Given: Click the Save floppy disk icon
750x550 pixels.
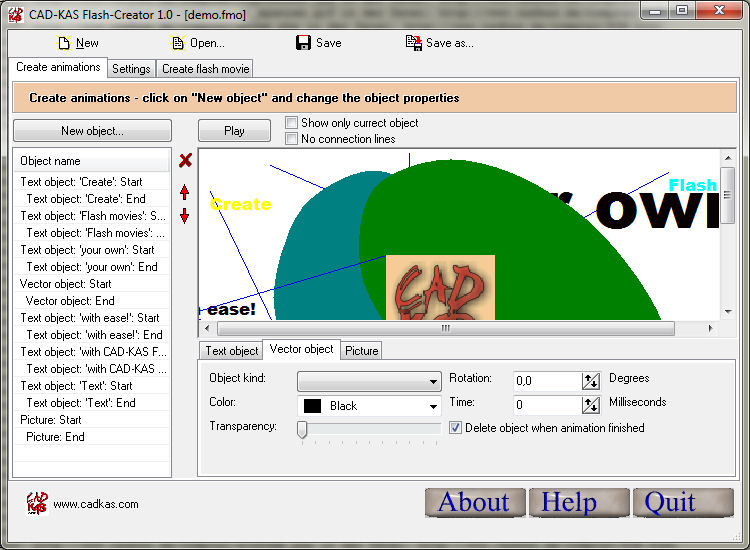Looking at the screenshot, I should click(x=303, y=43).
